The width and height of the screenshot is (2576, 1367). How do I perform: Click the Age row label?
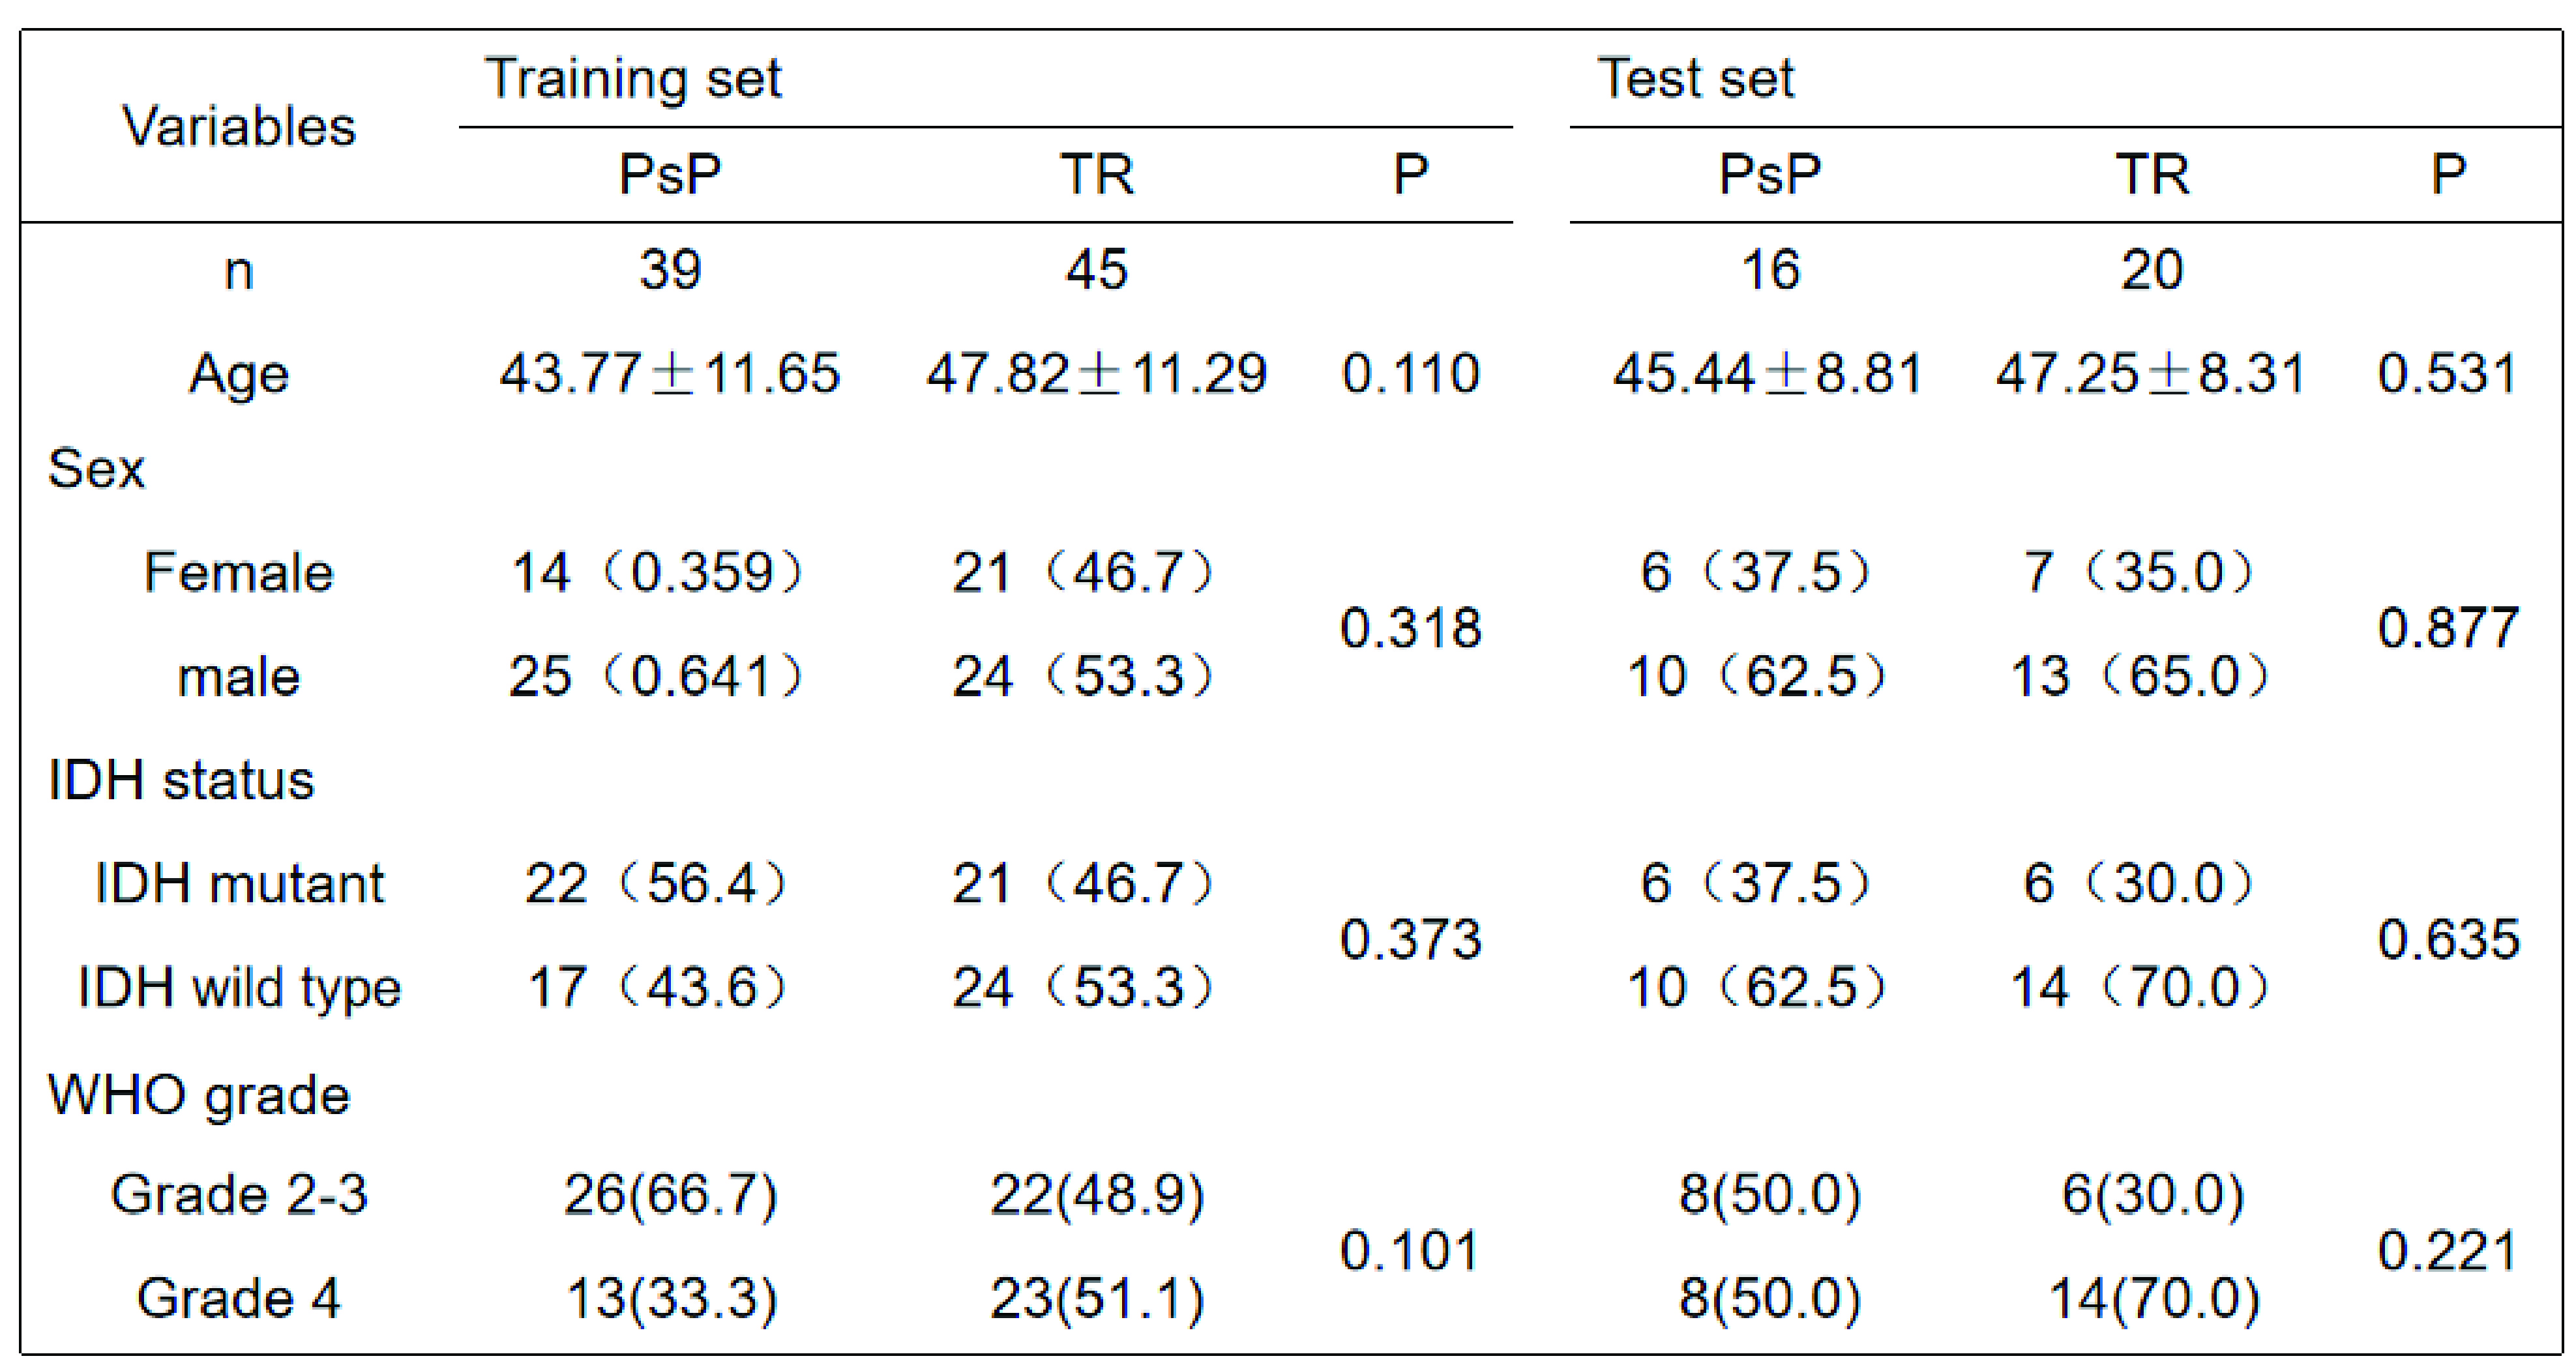[239, 375]
